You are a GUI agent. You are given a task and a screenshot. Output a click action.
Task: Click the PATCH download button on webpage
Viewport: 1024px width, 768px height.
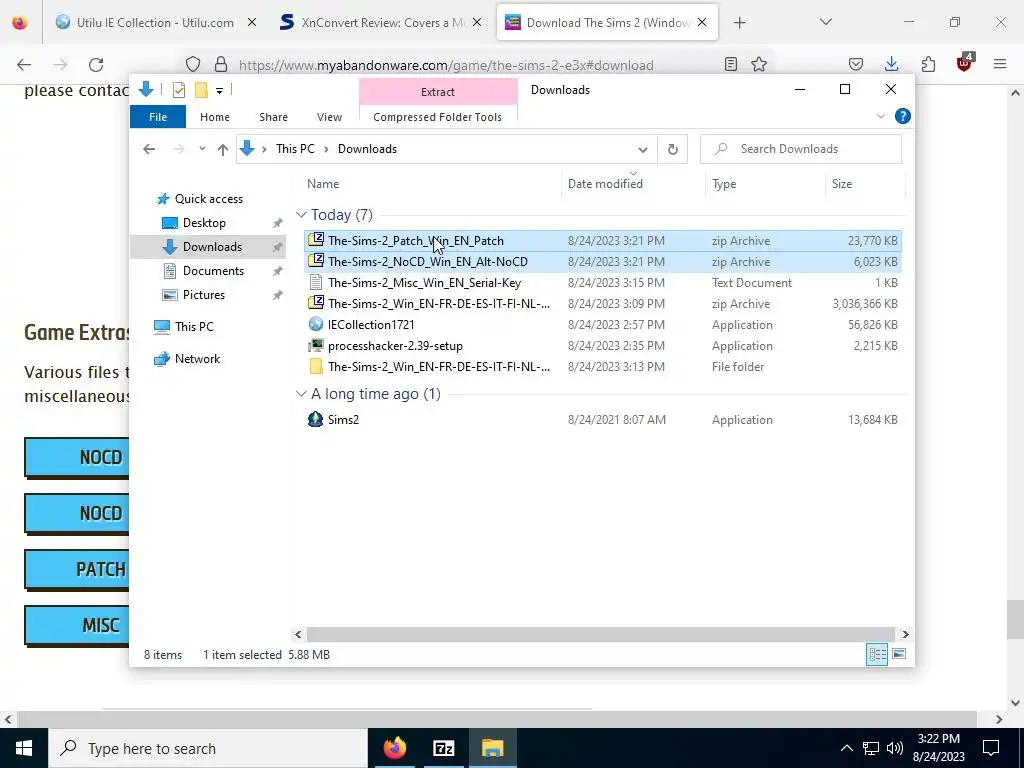[77, 569]
